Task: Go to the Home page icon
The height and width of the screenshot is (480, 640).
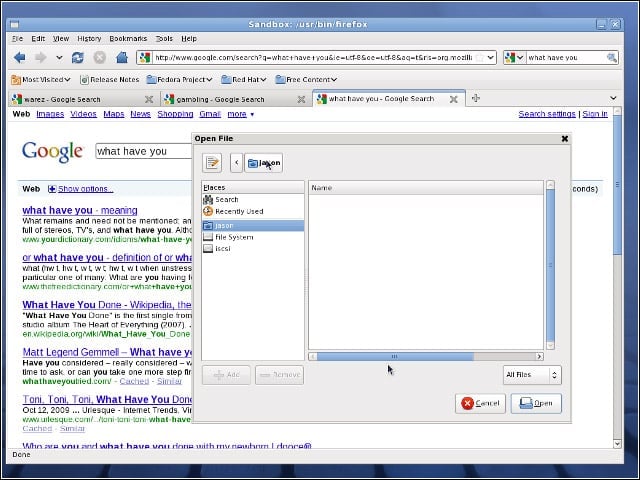Action: [122, 58]
